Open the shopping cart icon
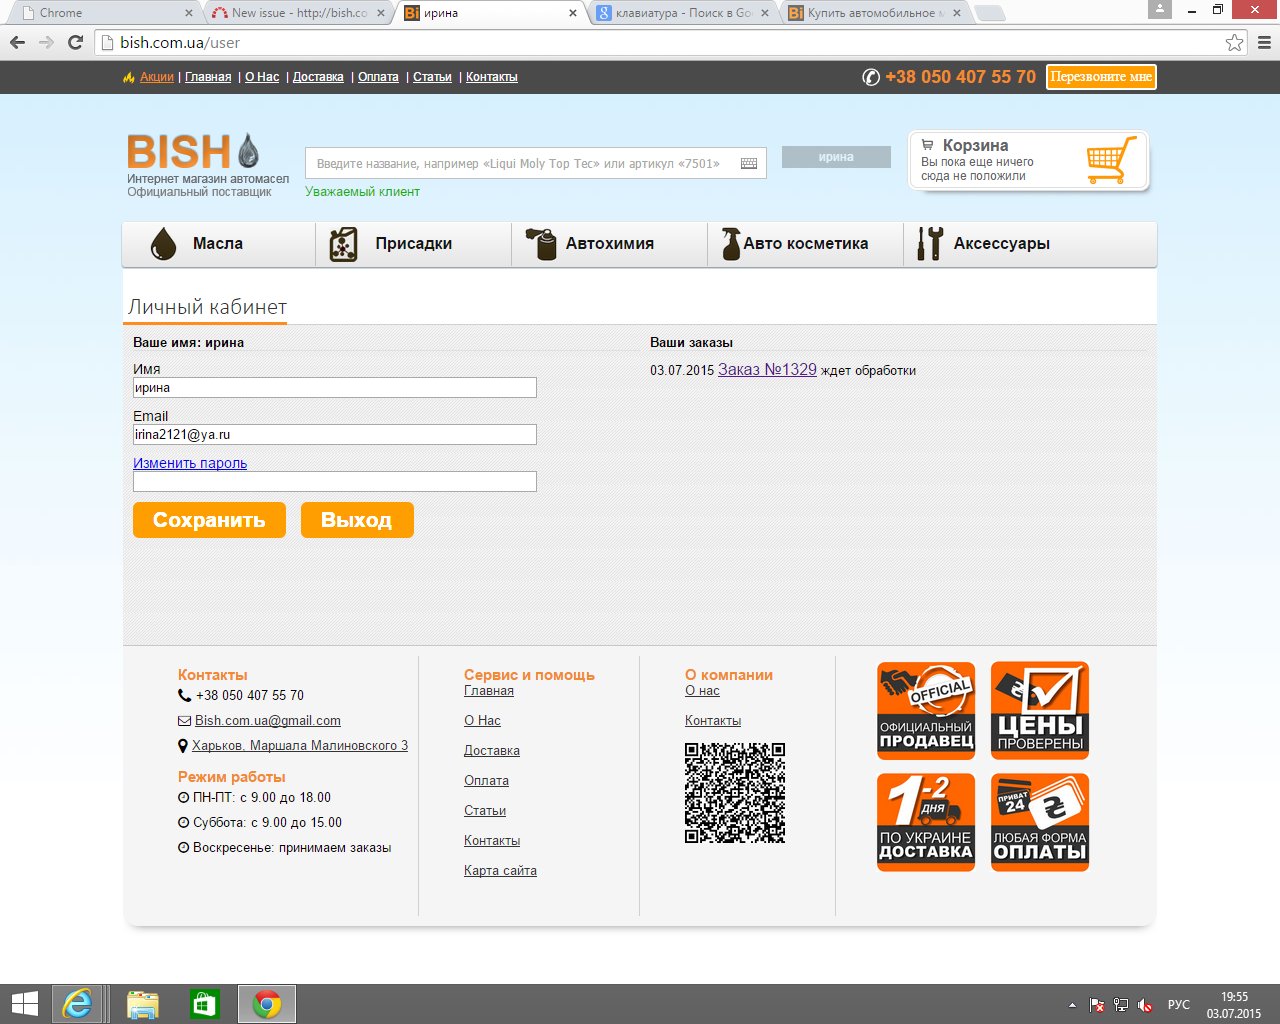1280x1024 pixels. (x=1110, y=160)
